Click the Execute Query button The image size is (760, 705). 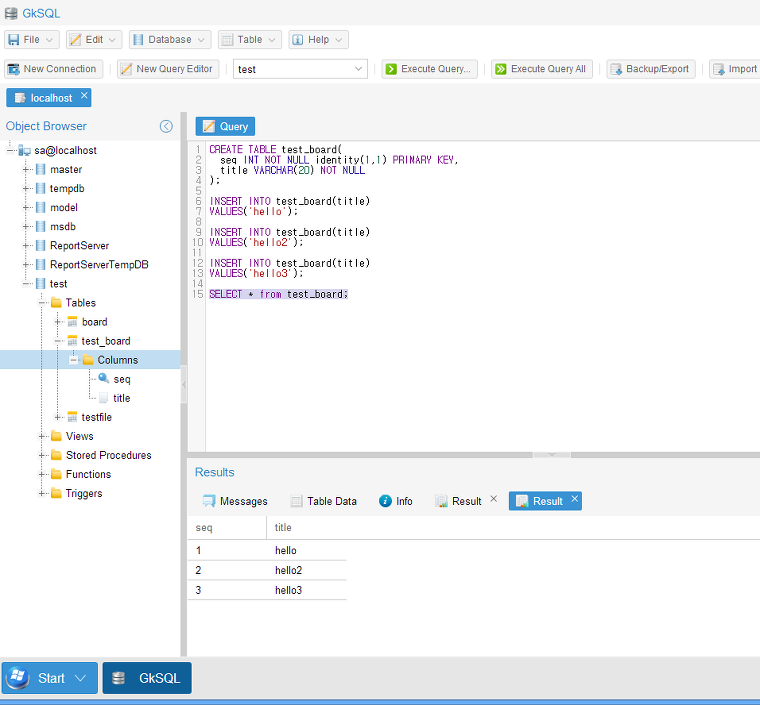(429, 69)
